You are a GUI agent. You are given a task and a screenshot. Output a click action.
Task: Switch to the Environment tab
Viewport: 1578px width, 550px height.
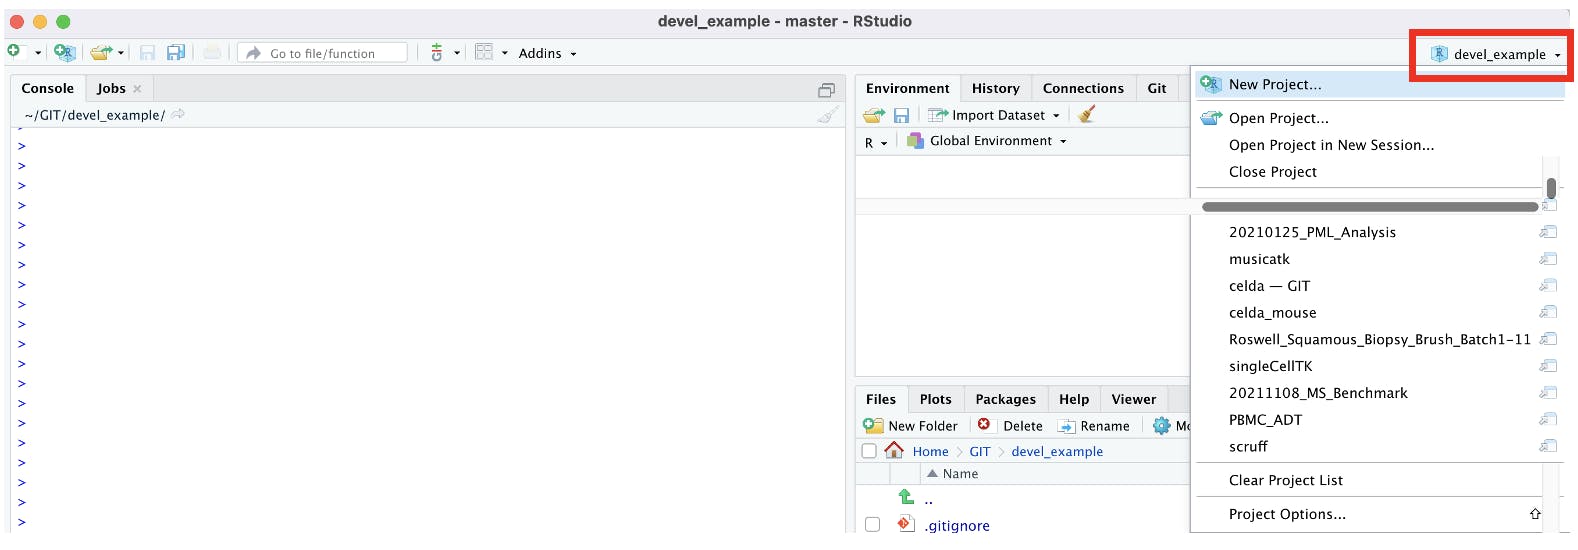907,88
